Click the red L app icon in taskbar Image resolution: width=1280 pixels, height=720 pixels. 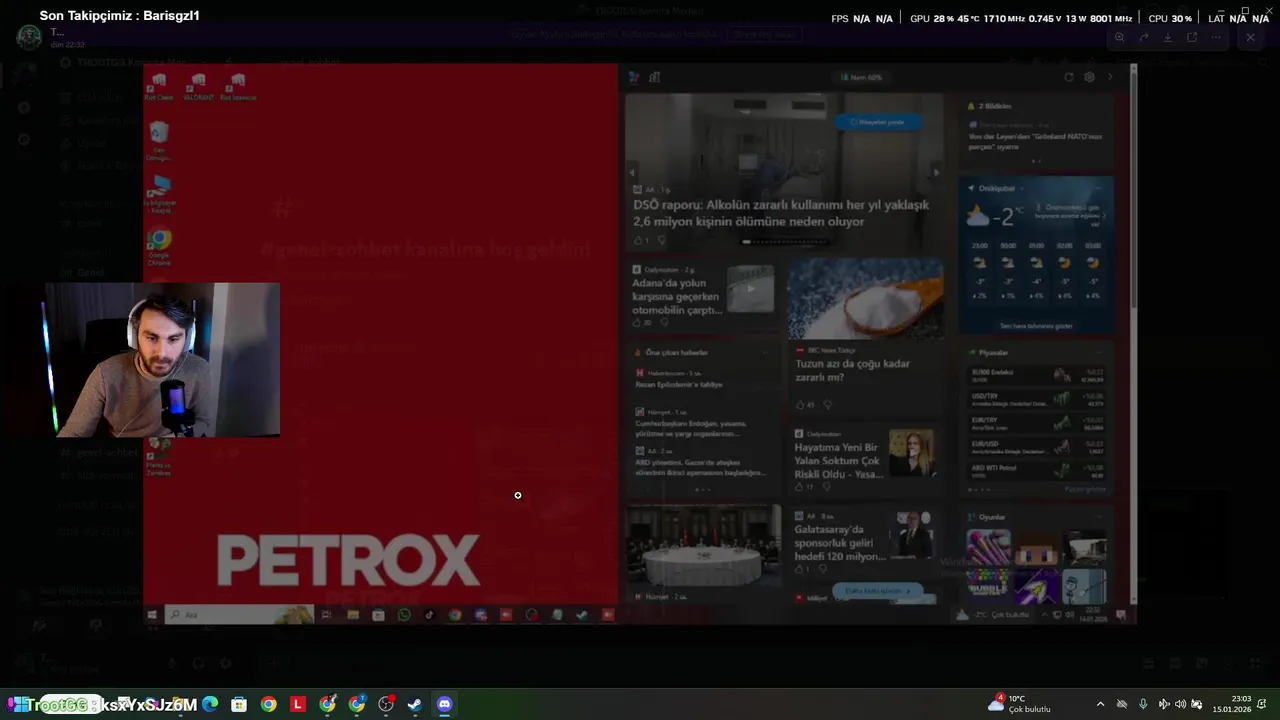coord(298,704)
